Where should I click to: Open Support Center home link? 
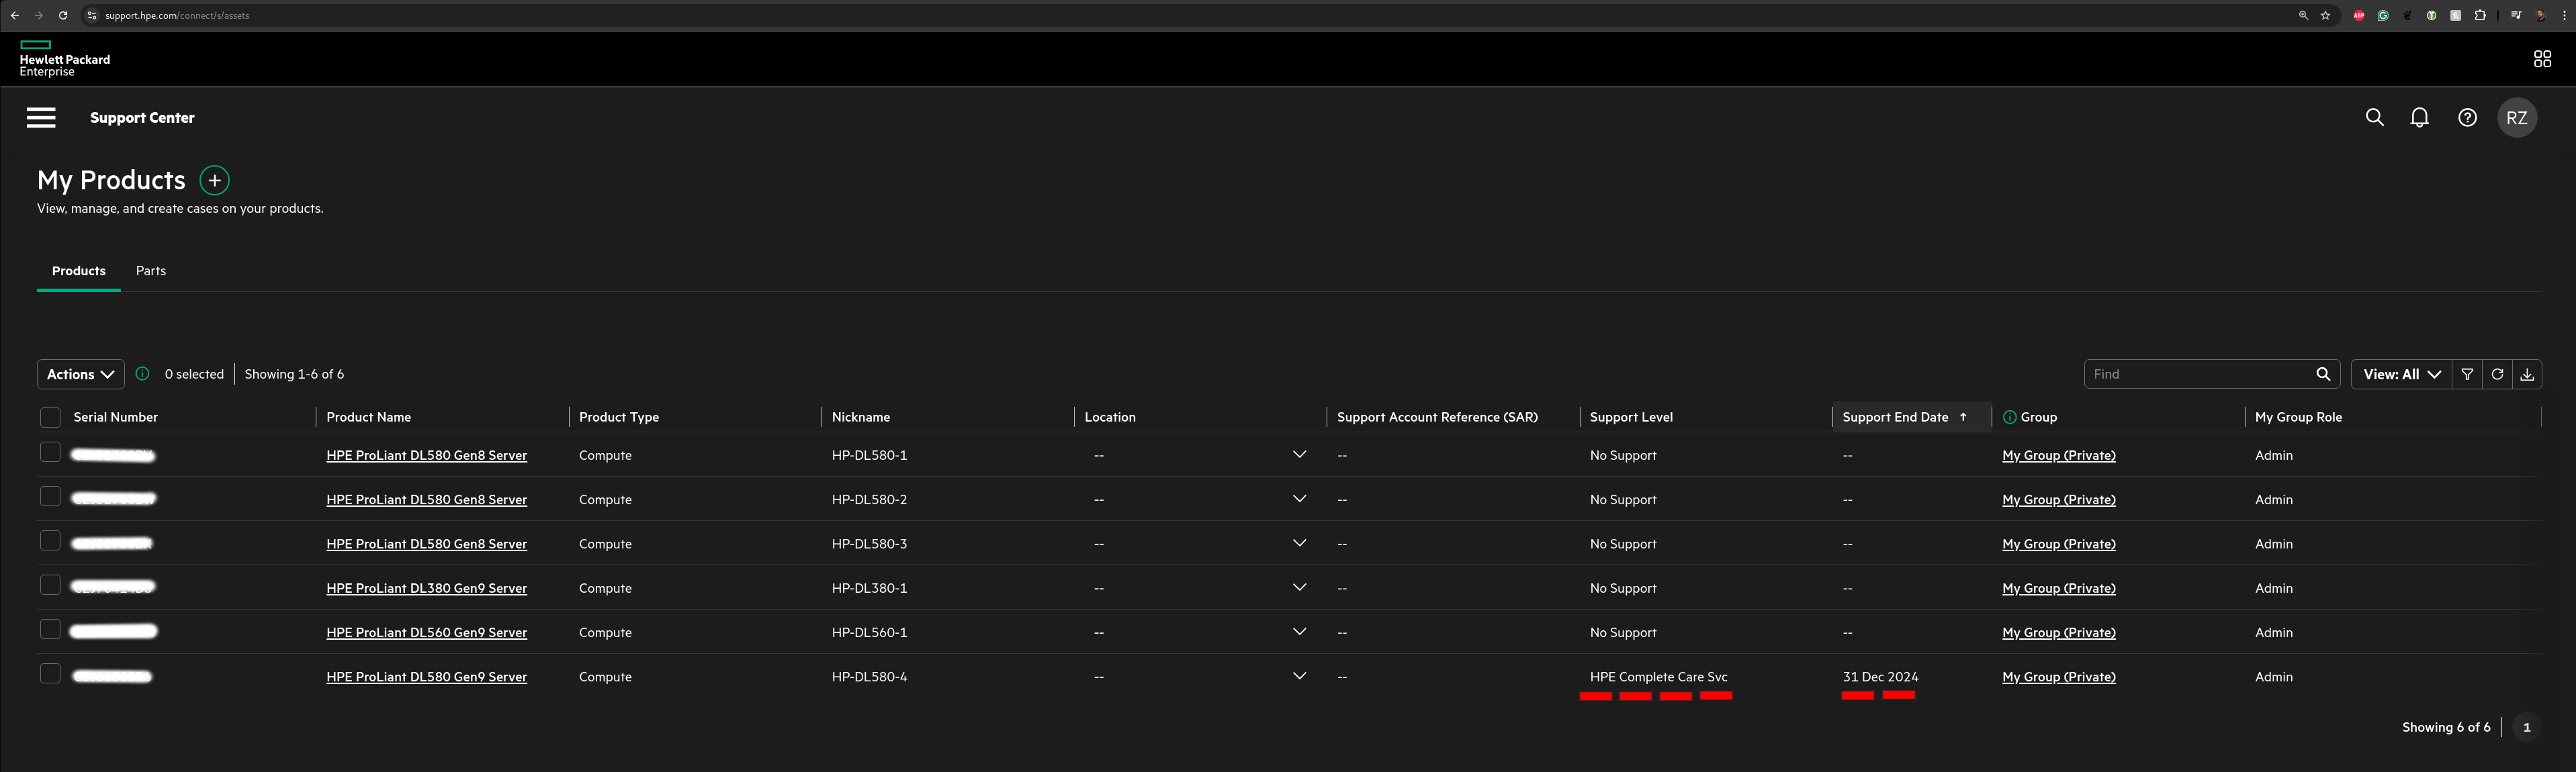[142, 118]
